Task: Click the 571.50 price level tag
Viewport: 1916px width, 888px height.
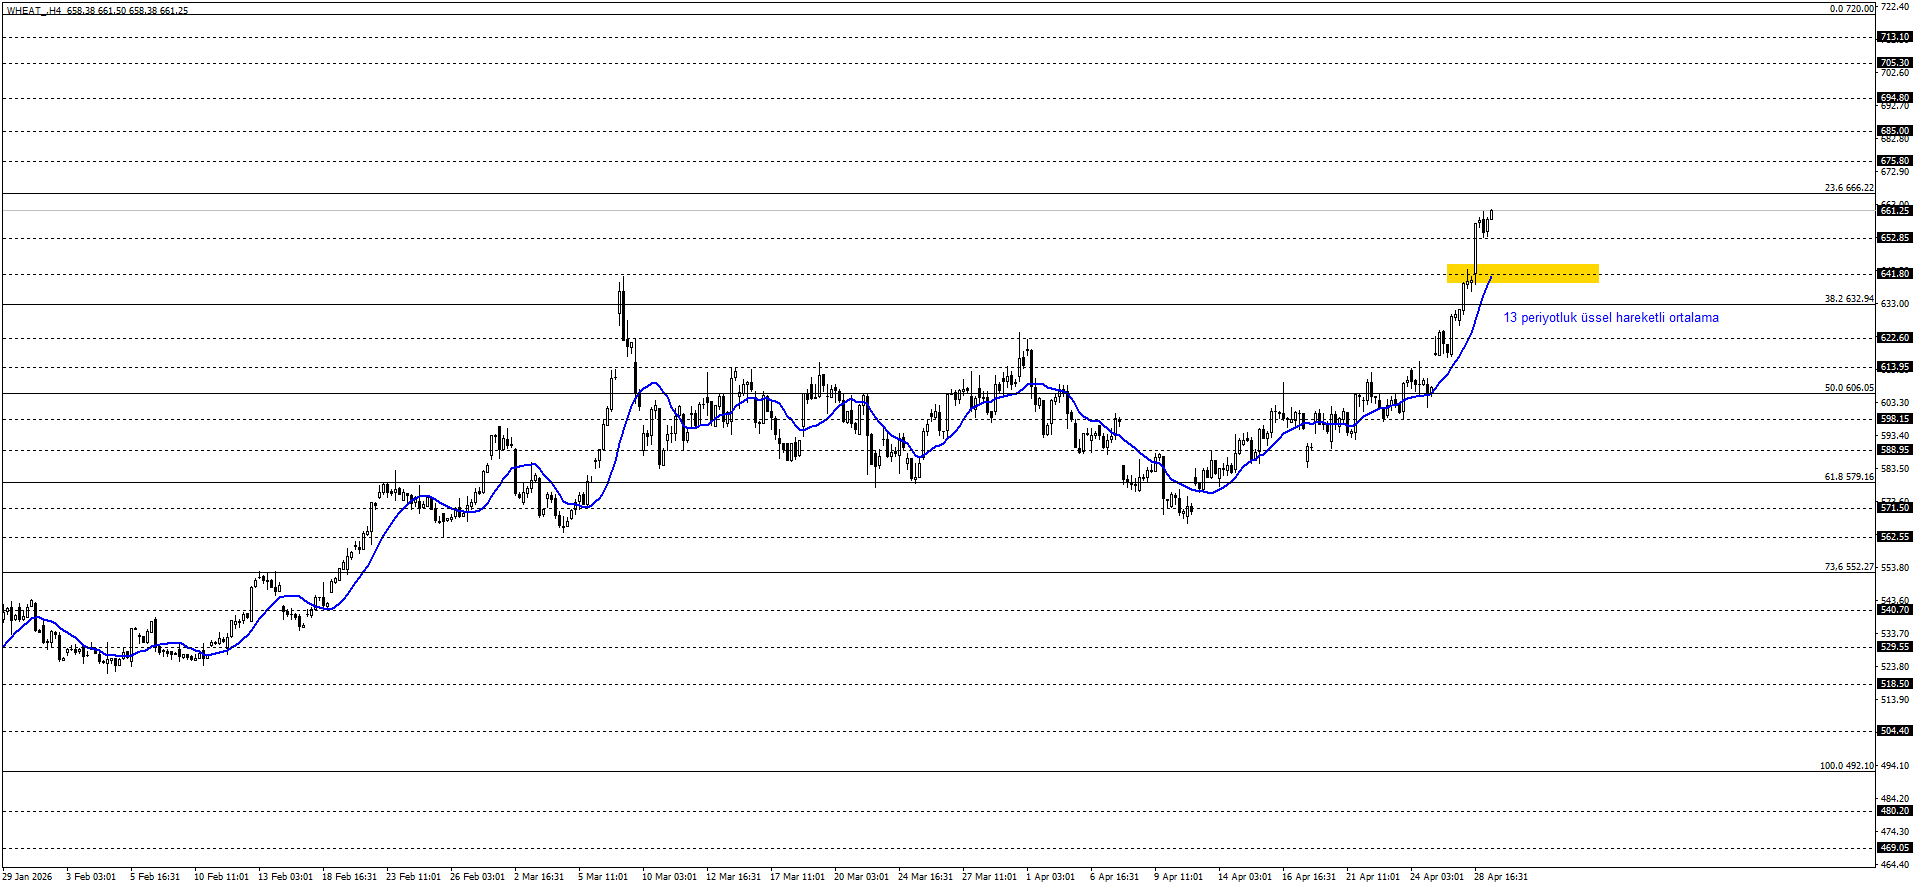Action: [1895, 508]
